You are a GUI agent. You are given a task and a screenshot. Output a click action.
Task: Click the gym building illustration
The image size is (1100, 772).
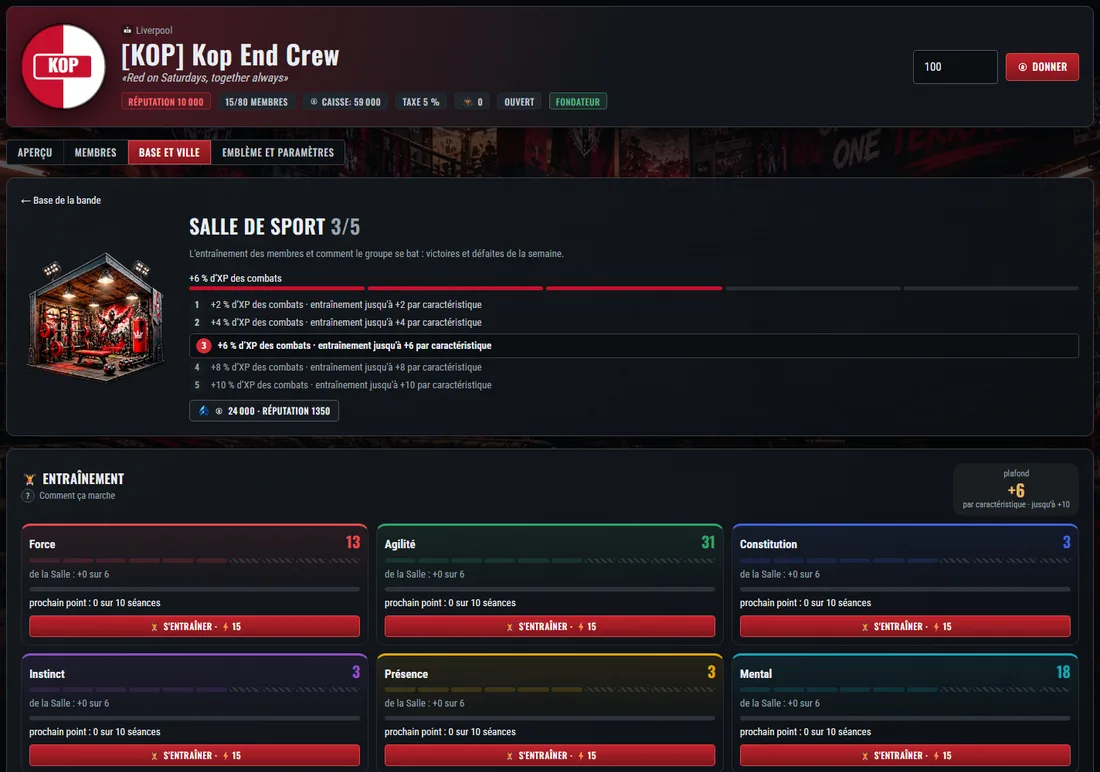pyautogui.click(x=97, y=316)
